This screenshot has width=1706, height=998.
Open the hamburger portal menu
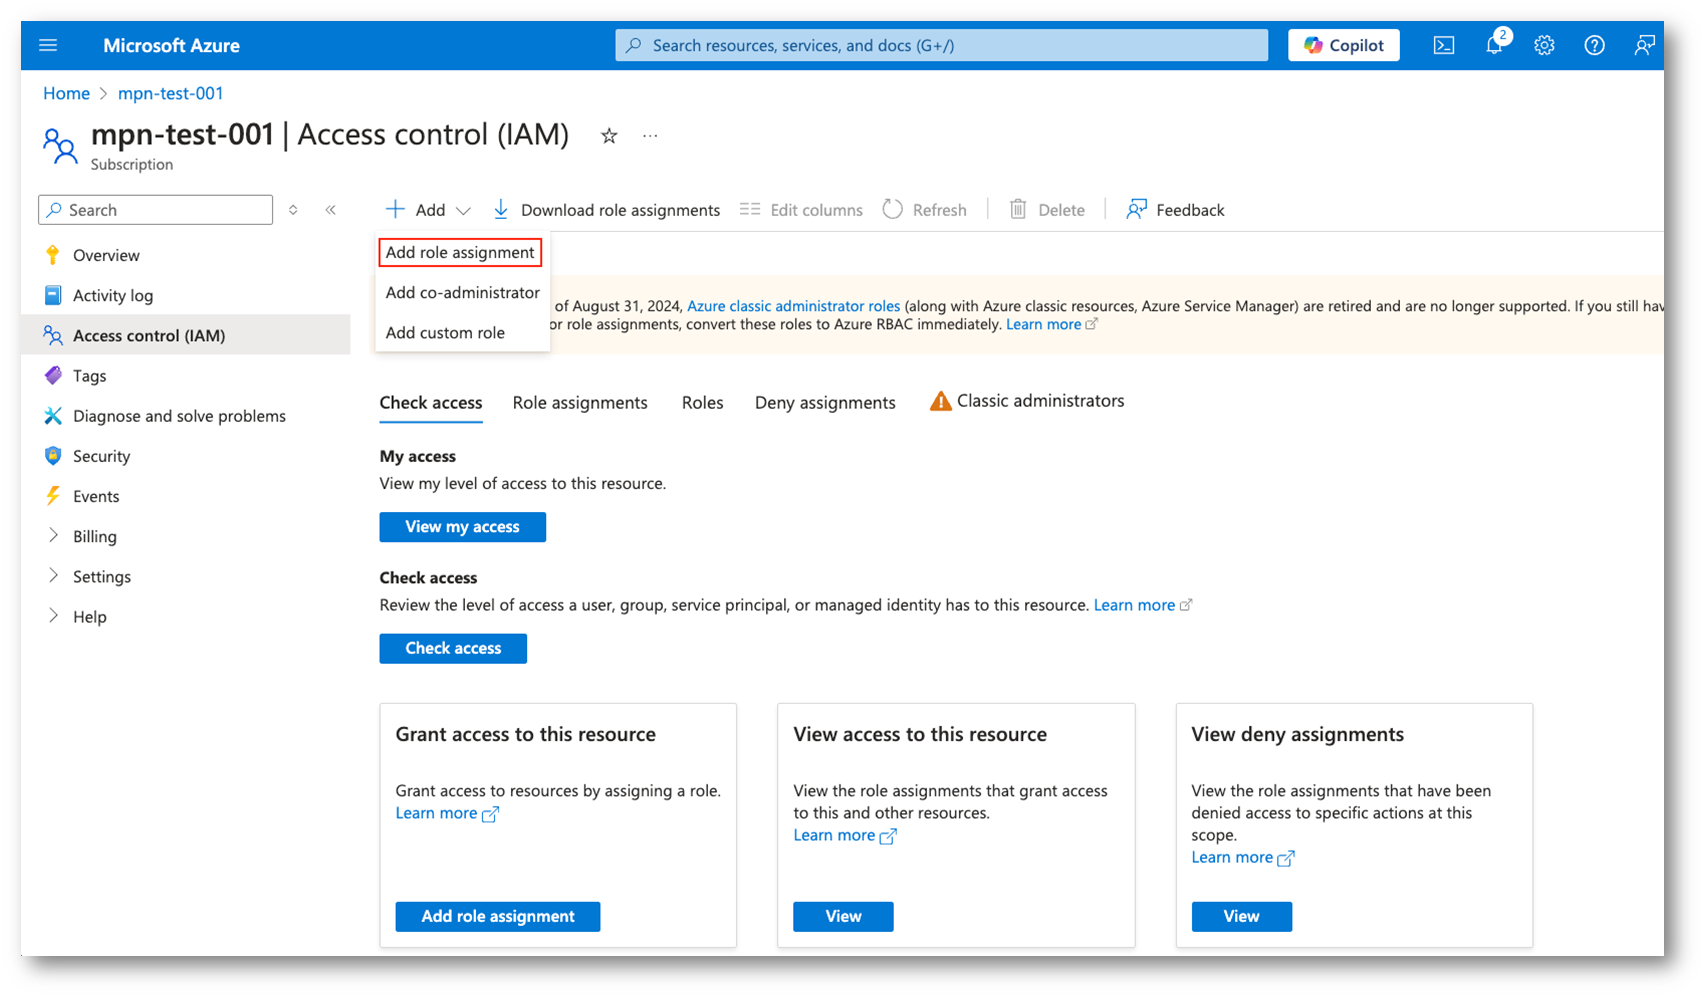coord(48,45)
